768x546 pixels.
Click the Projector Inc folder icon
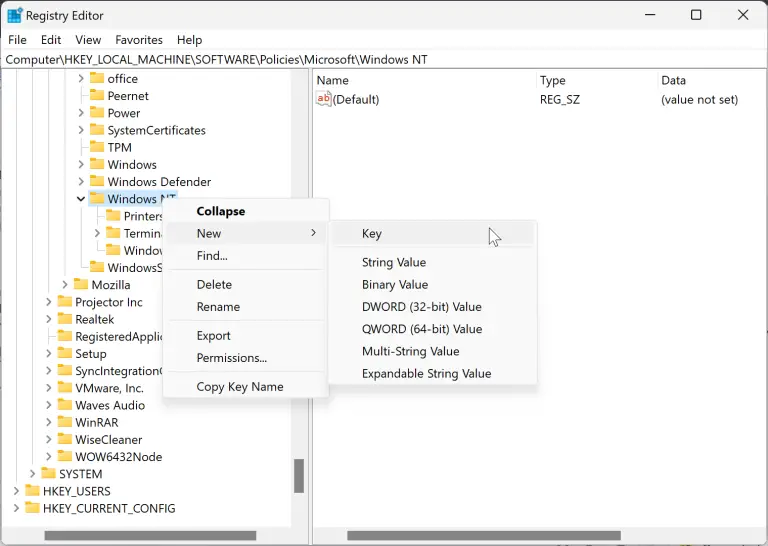pos(65,302)
